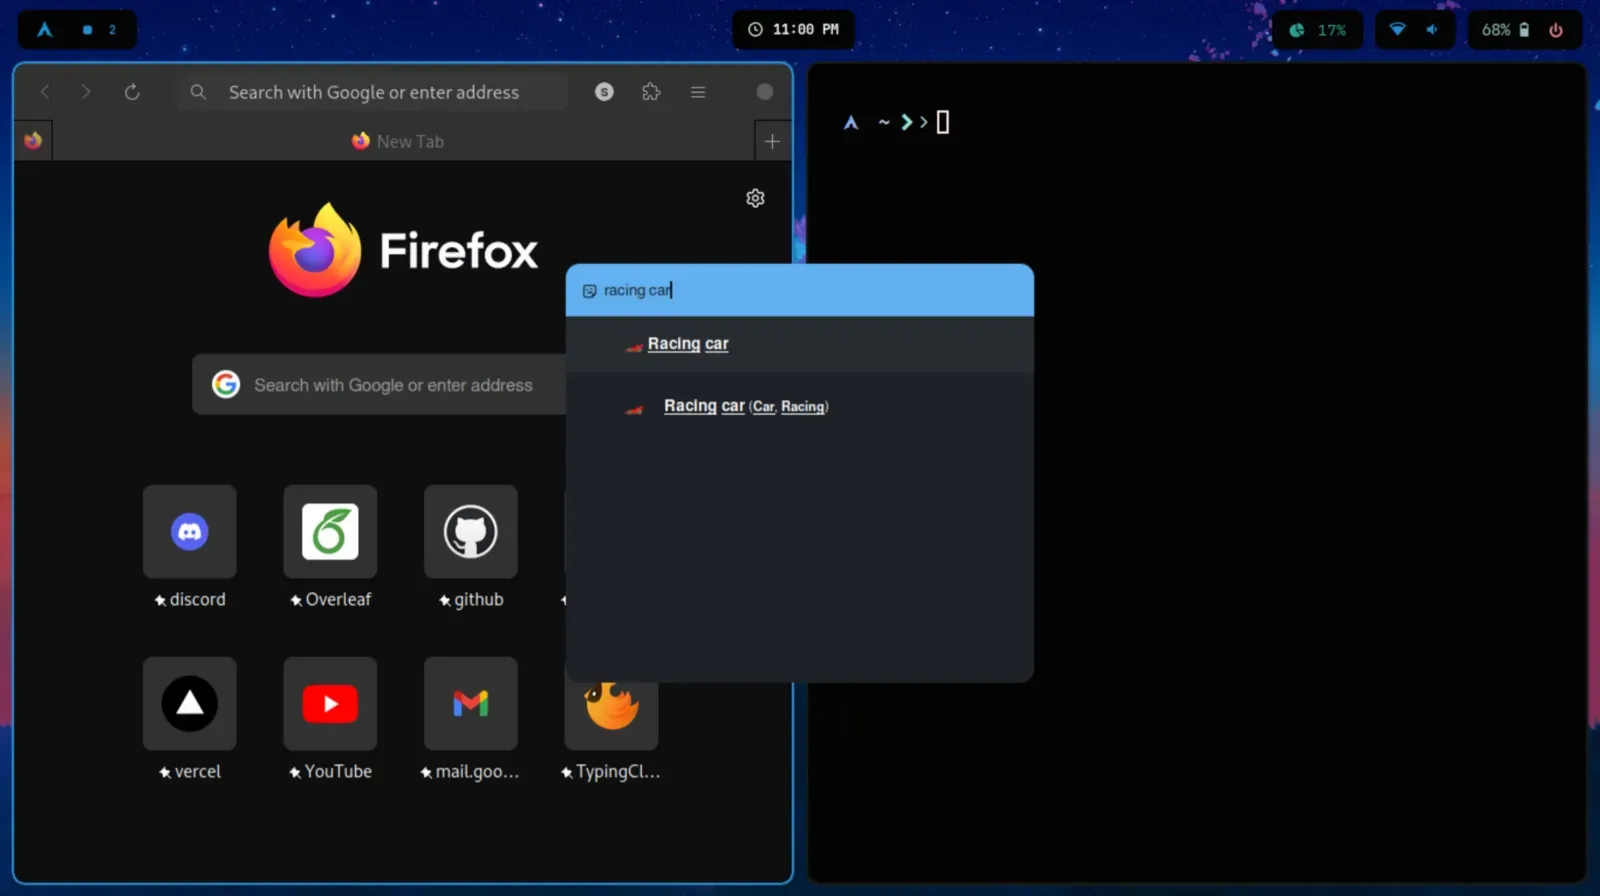
Task: Open the github shortcut tile
Action: 471,532
